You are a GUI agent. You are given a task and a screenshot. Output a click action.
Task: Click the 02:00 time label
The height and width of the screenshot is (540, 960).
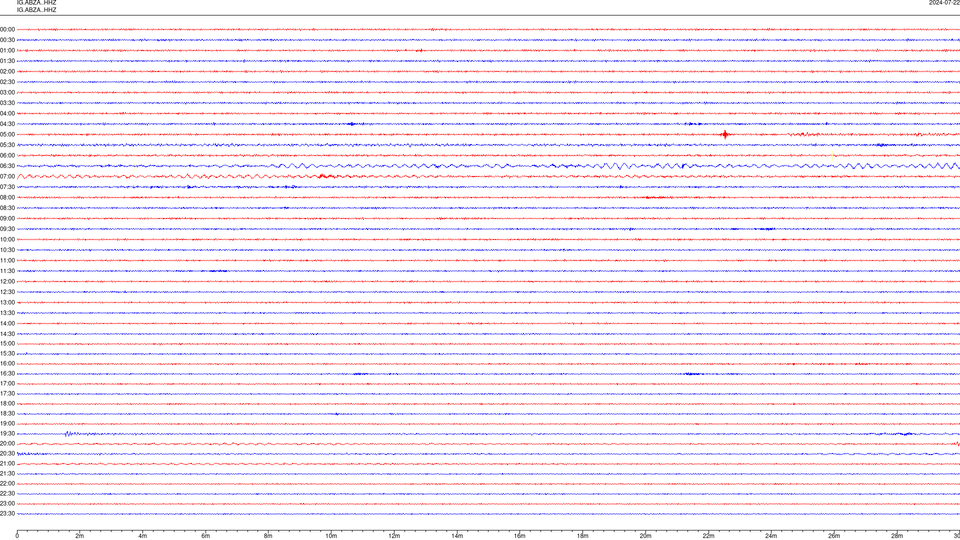tap(7, 72)
